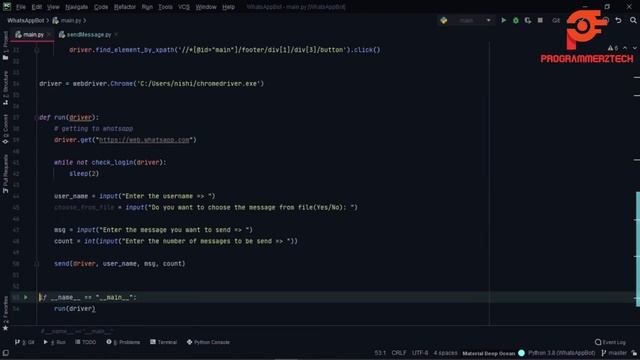This screenshot has width=640, height=360.
Task: Change file encoding UTF-8 in the status bar
Action: click(x=420, y=353)
